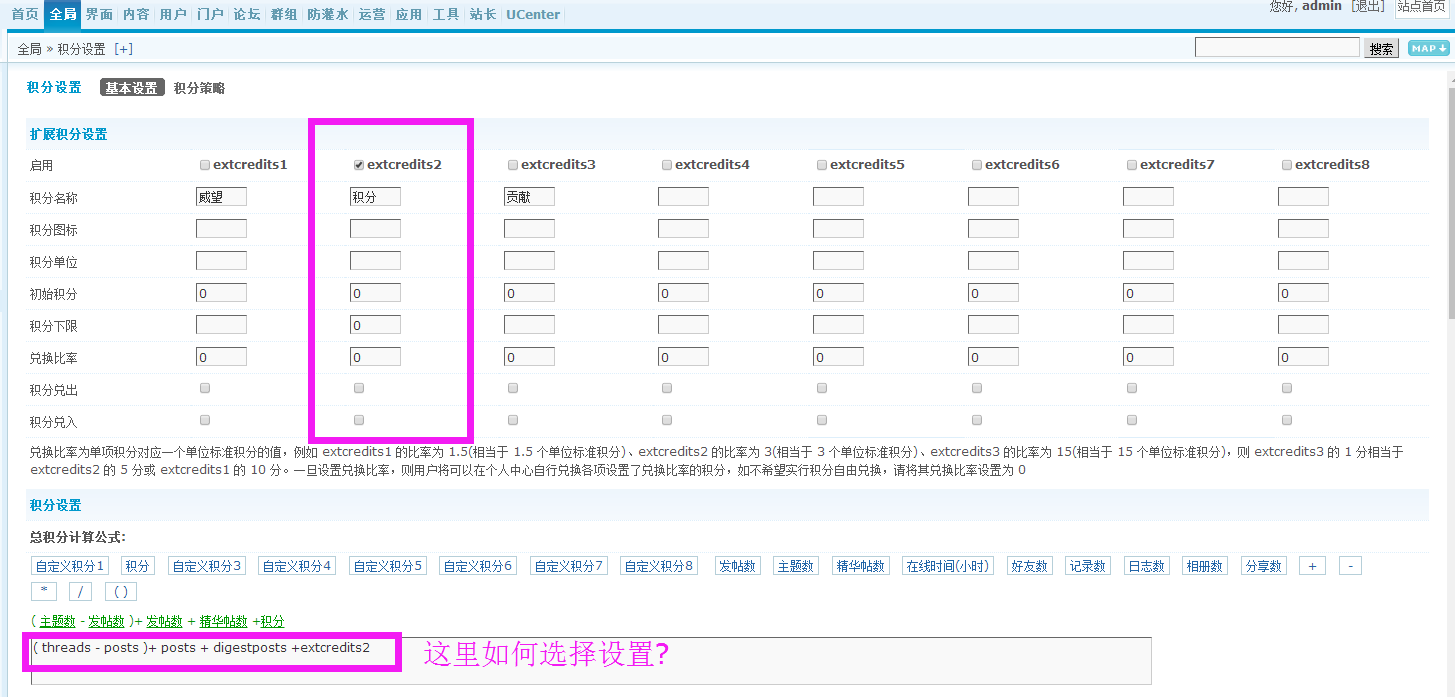Viewport: 1455px width, 697px height.
Task: Click the [+] add shortcut link
Action: click(x=123, y=49)
